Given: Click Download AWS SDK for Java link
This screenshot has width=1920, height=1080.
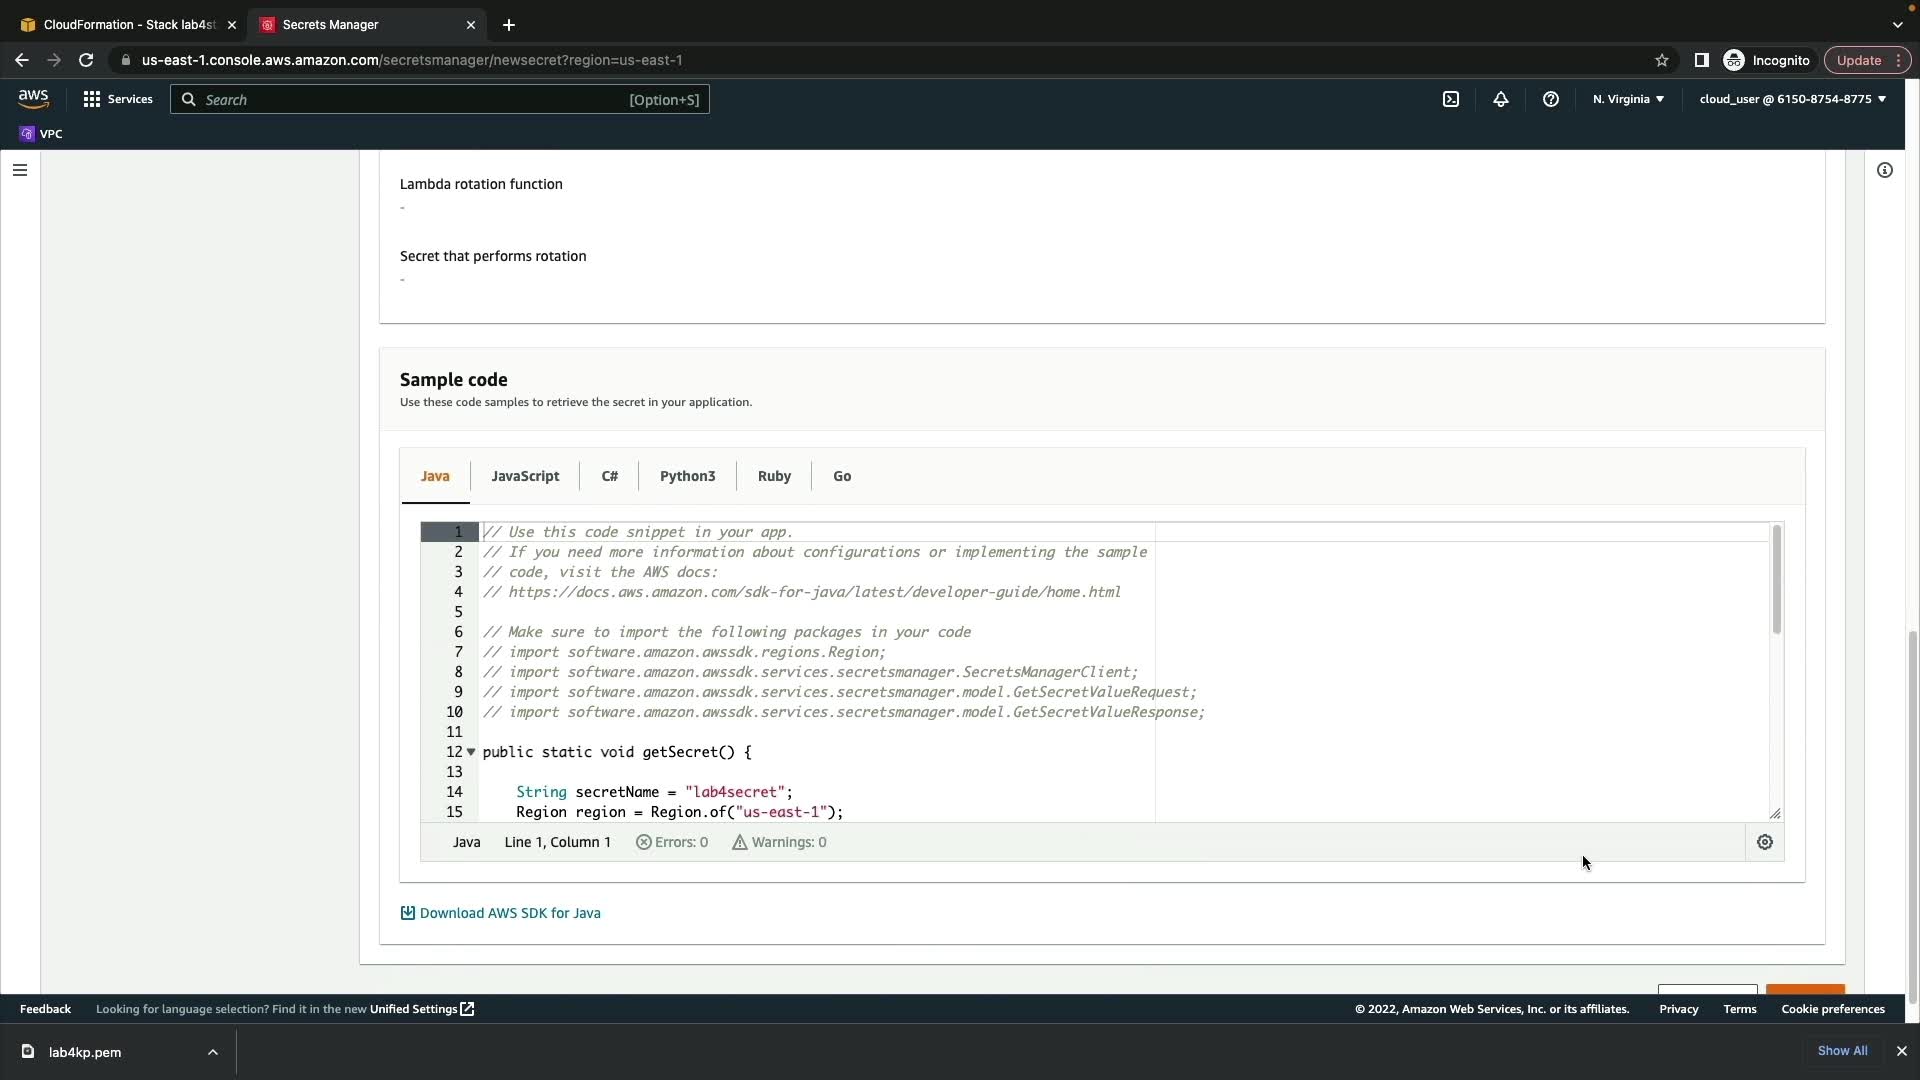Looking at the screenshot, I should [x=509, y=913].
